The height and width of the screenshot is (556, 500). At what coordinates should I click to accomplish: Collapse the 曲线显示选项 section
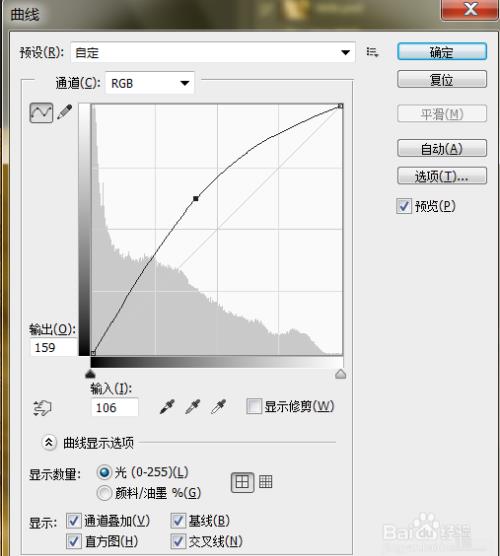click(x=49, y=443)
